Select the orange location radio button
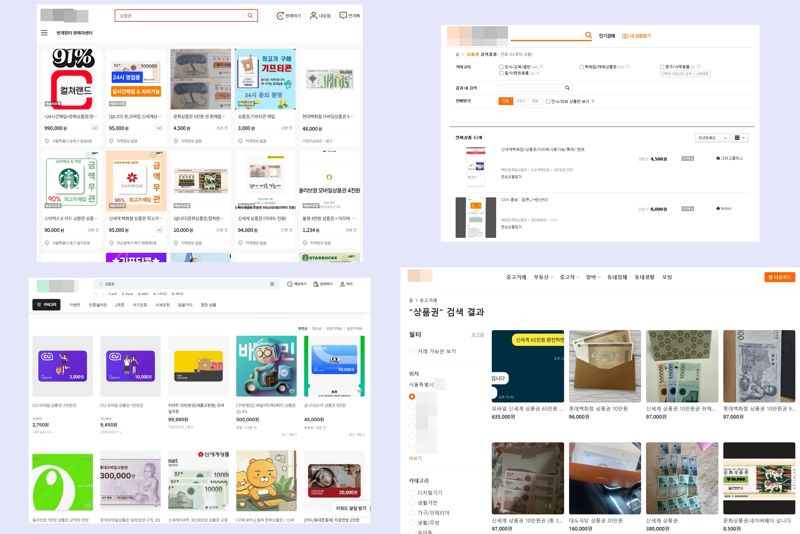 pyautogui.click(x=412, y=397)
